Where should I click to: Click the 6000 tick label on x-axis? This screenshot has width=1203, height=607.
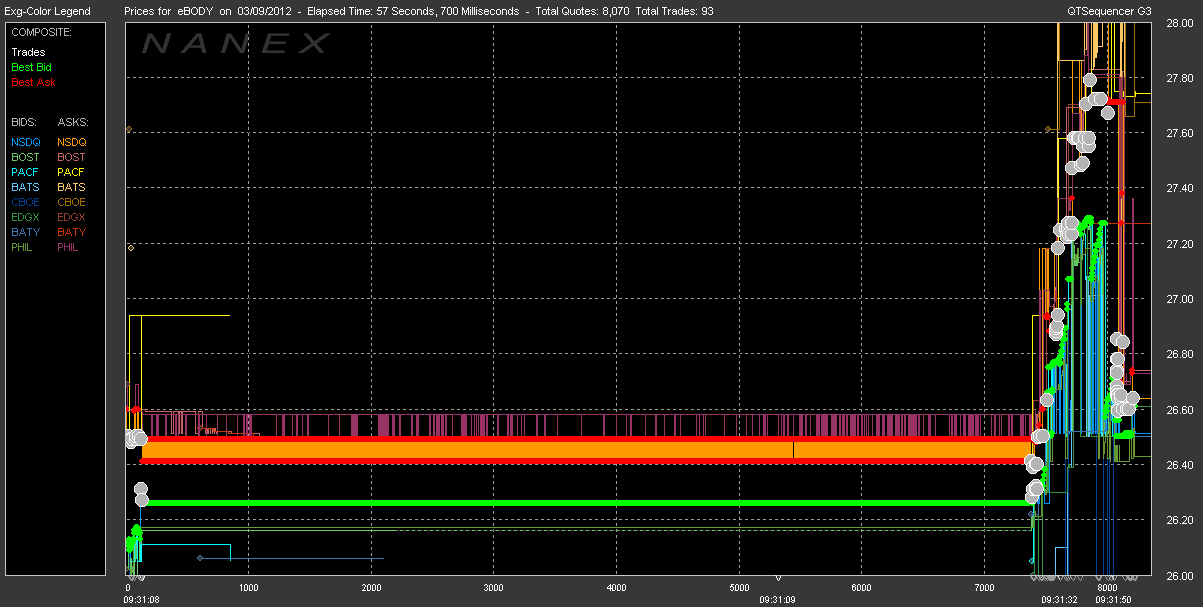pyautogui.click(x=861, y=588)
